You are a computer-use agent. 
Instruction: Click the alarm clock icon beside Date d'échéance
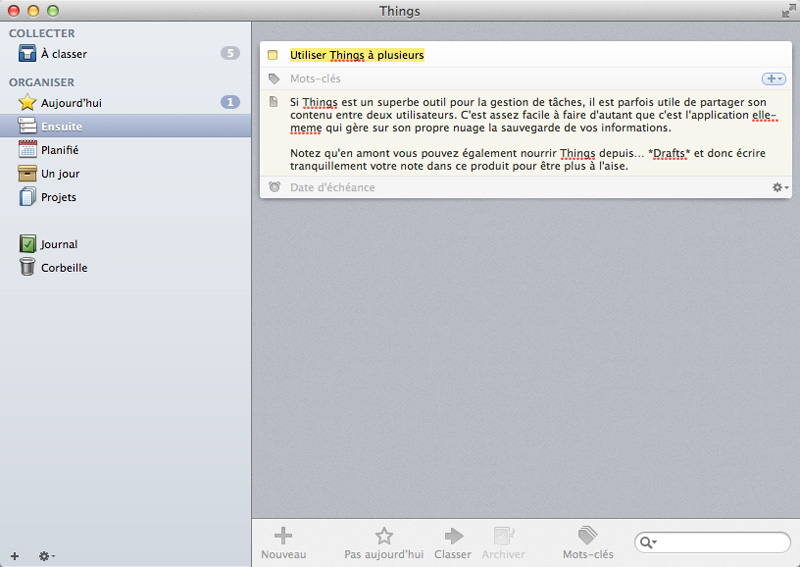[274, 187]
